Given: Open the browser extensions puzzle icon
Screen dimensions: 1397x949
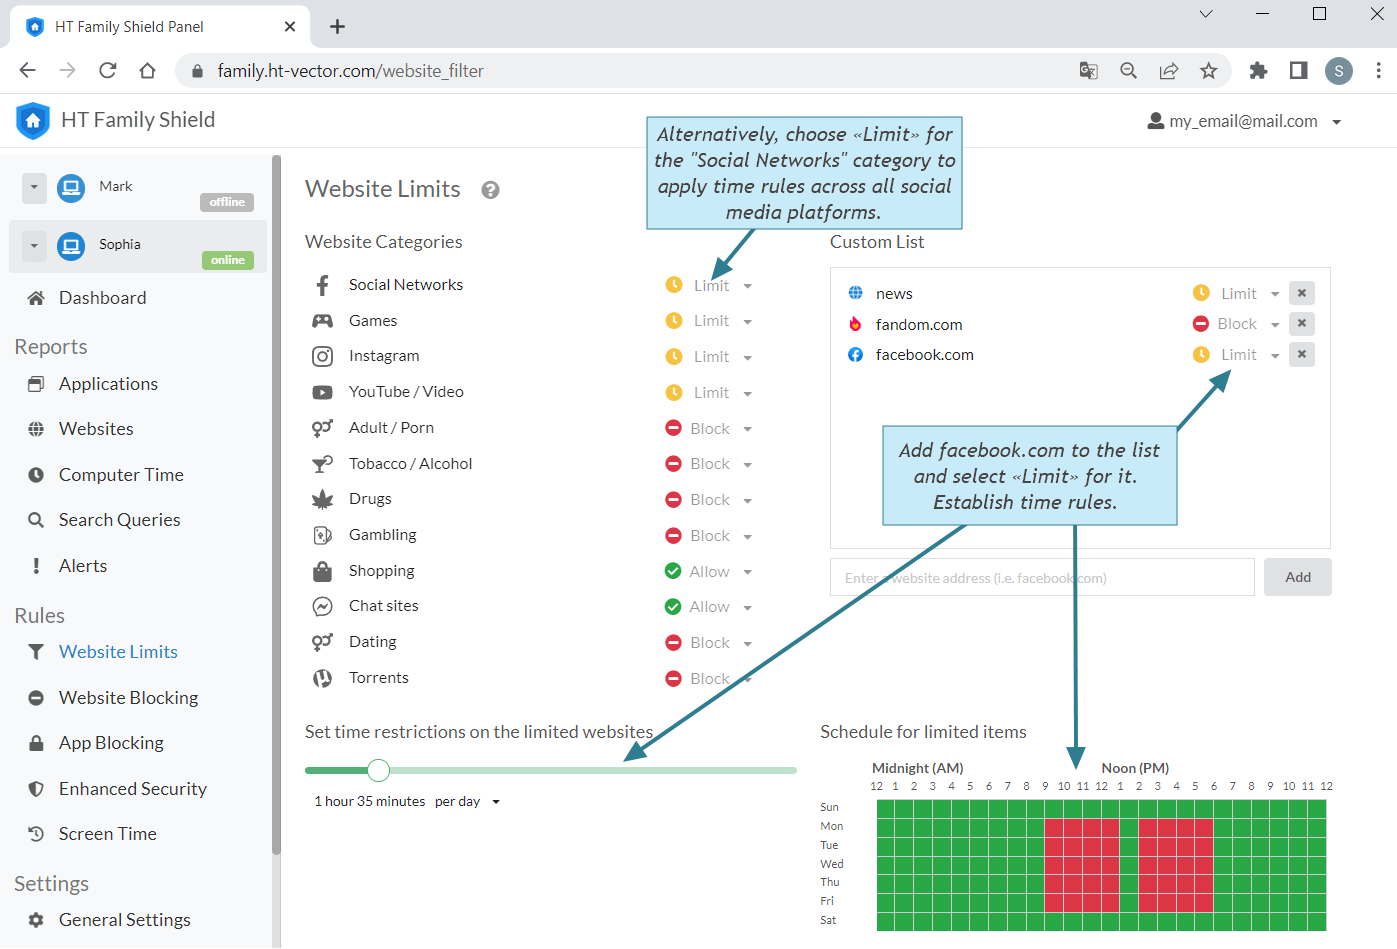Looking at the screenshot, I should tap(1258, 70).
